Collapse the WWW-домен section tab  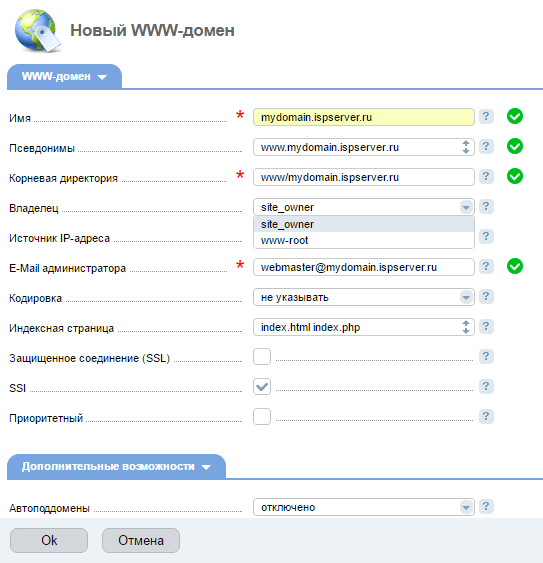(x=64, y=76)
